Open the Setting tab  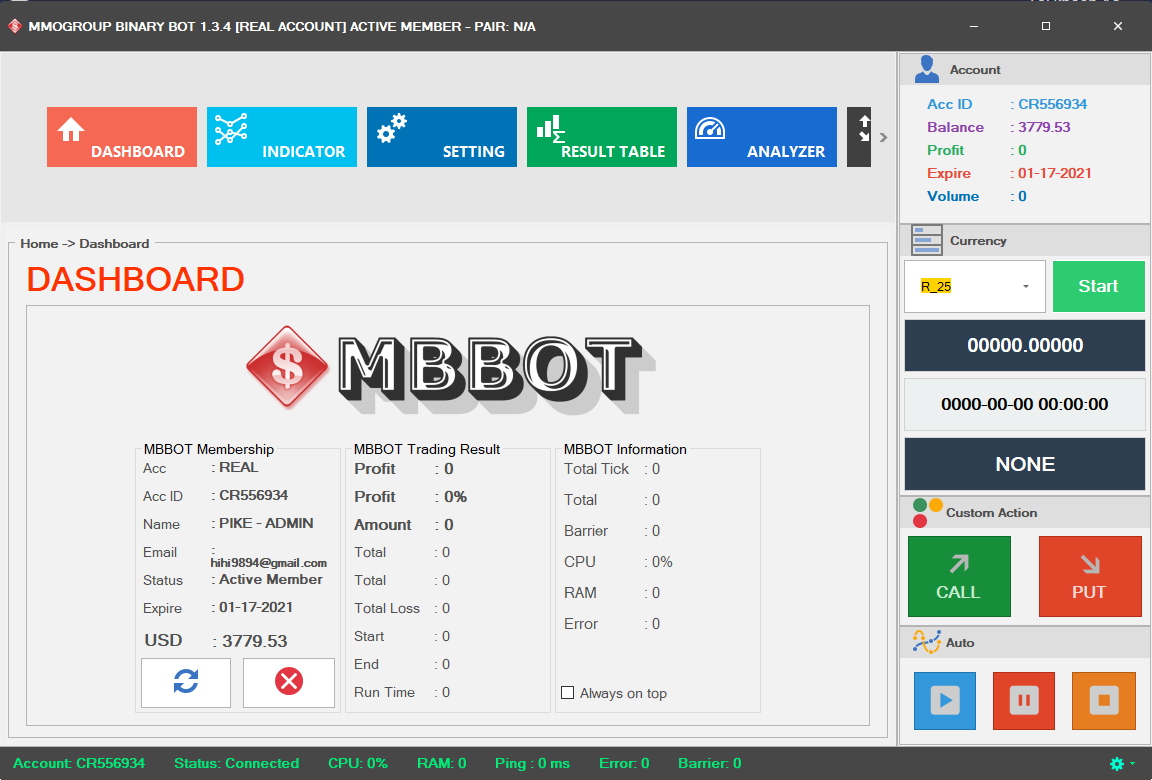point(441,137)
